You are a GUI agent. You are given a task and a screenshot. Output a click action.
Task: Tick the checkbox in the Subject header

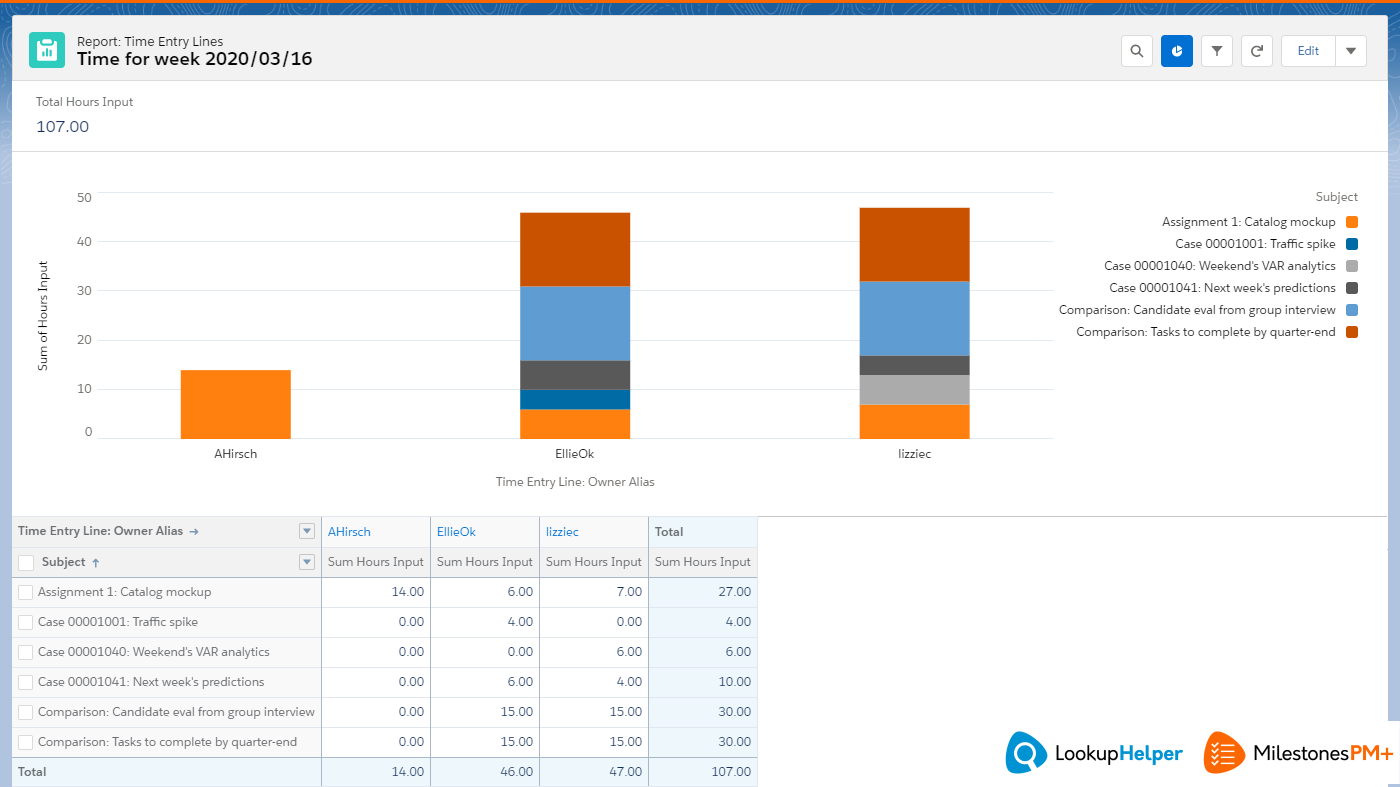[x=26, y=562]
